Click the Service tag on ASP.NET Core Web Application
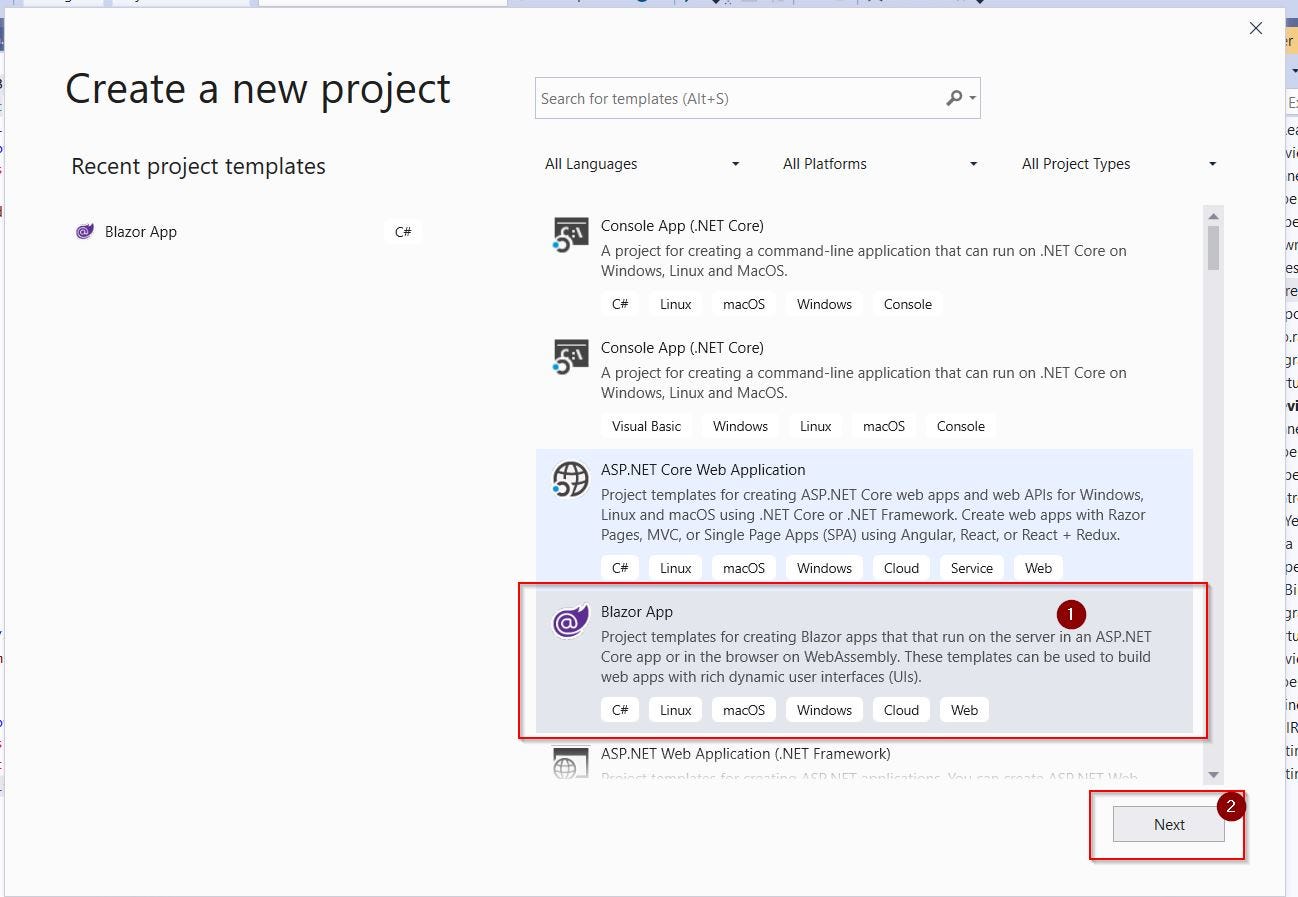The height and width of the screenshot is (897, 1298). tap(971, 567)
